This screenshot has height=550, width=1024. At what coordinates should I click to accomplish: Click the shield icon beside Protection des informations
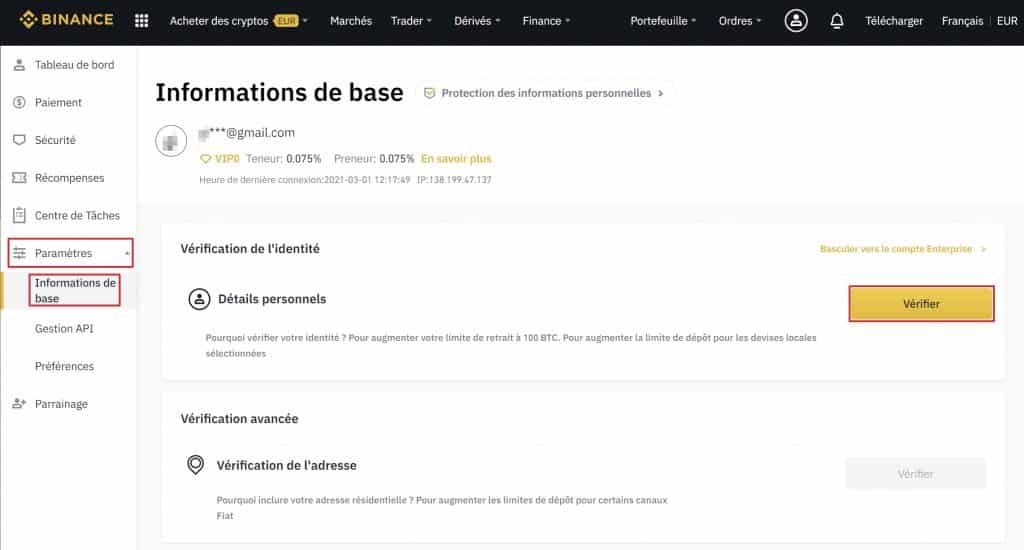429,93
